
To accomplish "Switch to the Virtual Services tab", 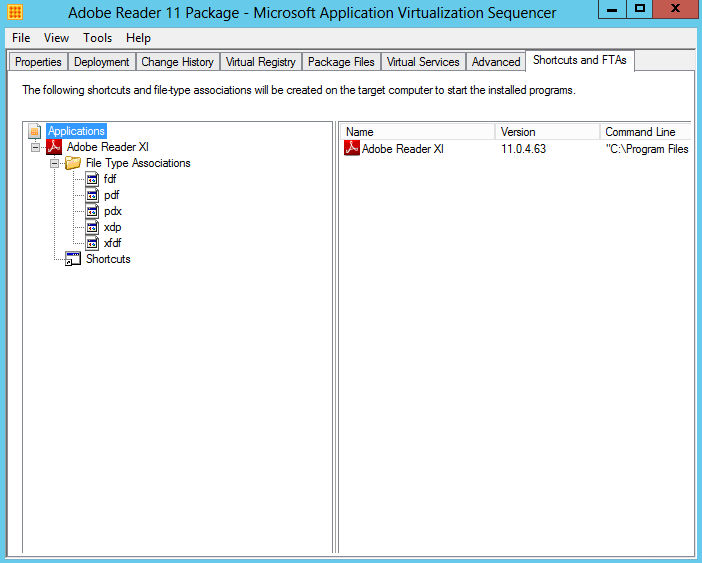I will tap(423, 62).
